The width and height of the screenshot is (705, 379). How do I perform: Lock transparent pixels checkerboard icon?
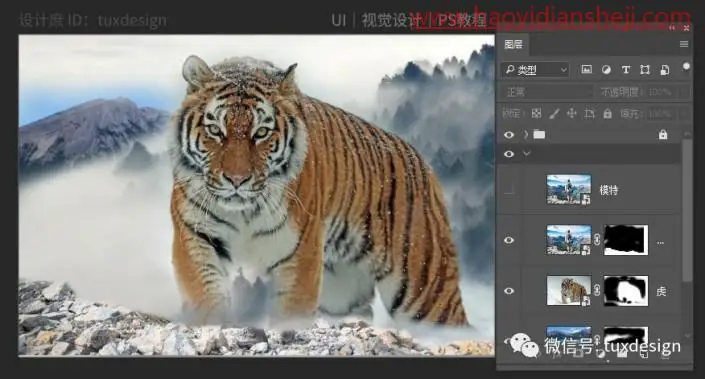pyautogui.click(x=536, y=114)
